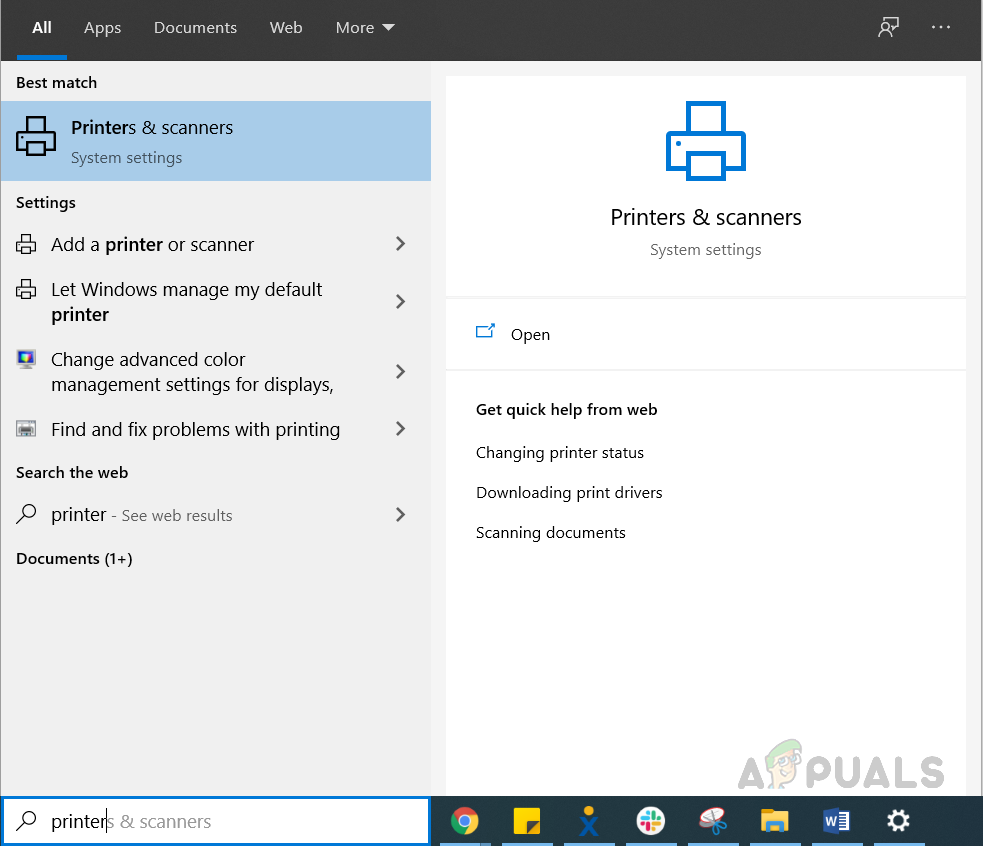
Task: Expand arrow for Find and fix printing problems
Action: click(400, 429)
